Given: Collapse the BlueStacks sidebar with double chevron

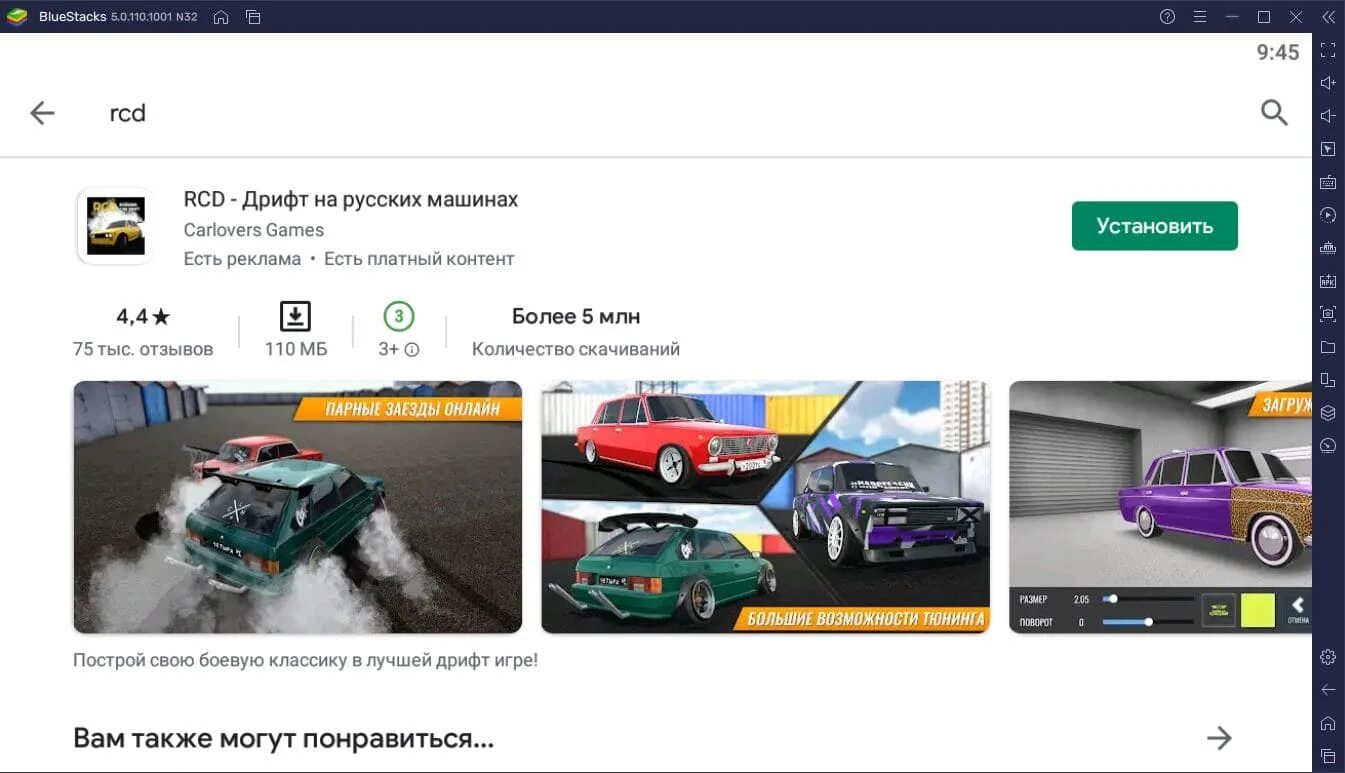Looking at the screenshot, I should [x=1328, y=17].
